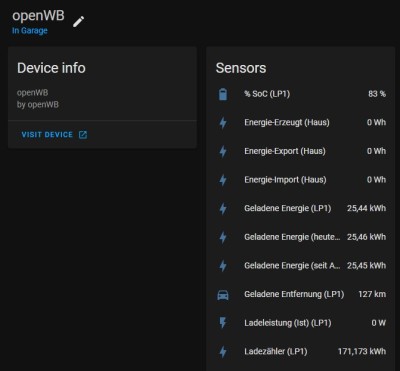Click the openWB device title
The width and height of the screenshot is (400, 371).
point(38,16)
